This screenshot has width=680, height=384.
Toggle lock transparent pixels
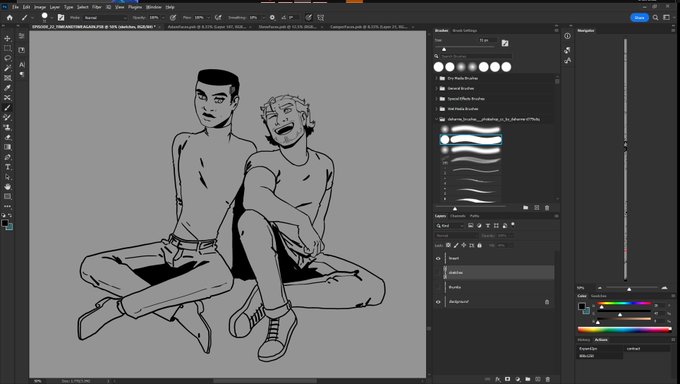(x=448, y=245)
